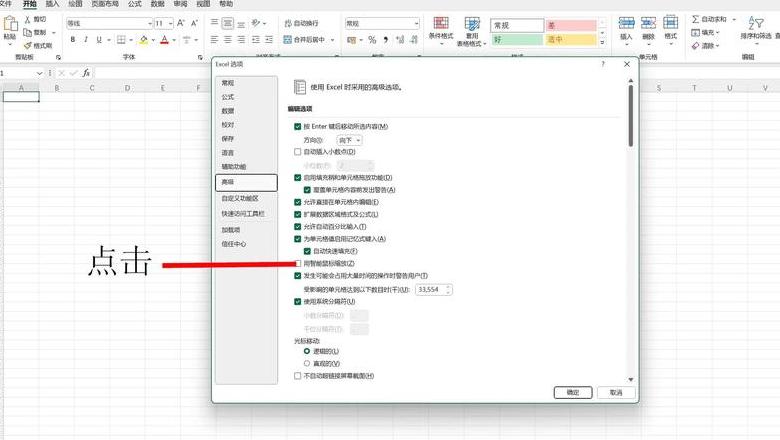Uncheck use system separators (使用系统分隔符) checkbox
780x440 pixels.
pos(297,301)
